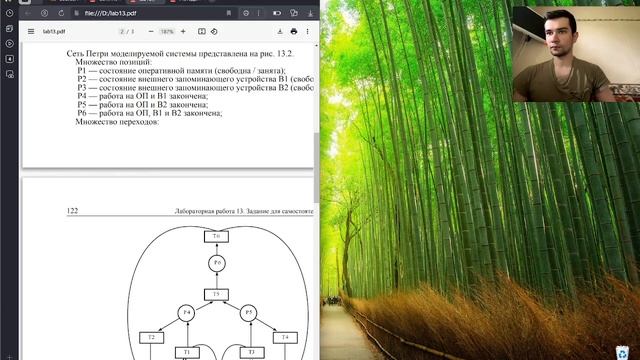This screenshot has width=640, height=360.
Task: Go back with the browser back arrow
Action: [x=27, y=13]
